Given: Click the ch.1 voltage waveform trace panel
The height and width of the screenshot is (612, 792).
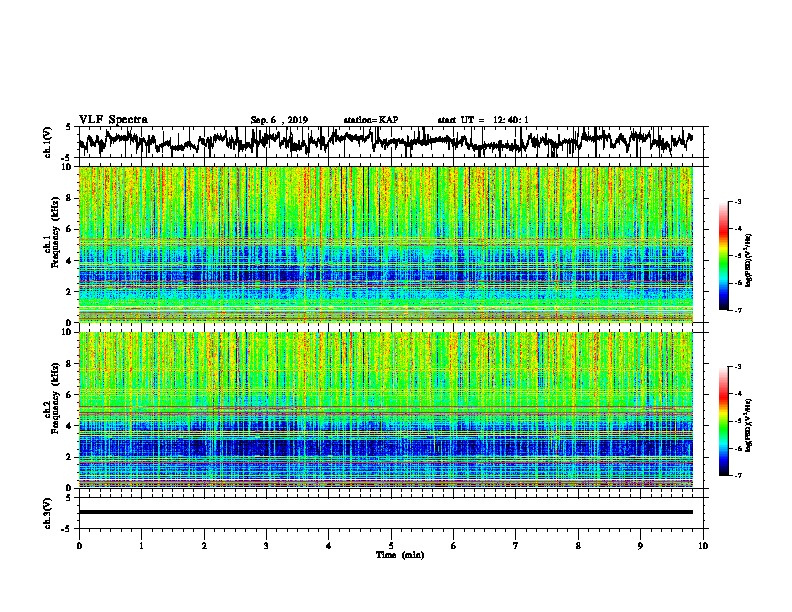Looking at the screenshot, I should 391,142.
